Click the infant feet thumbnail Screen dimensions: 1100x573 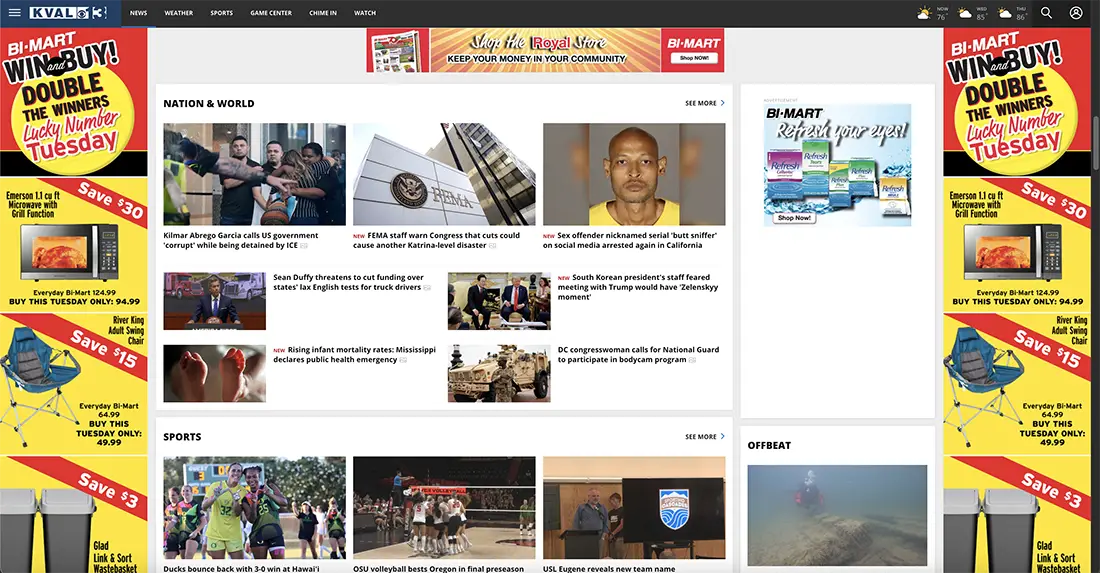(x=215, y=373)
